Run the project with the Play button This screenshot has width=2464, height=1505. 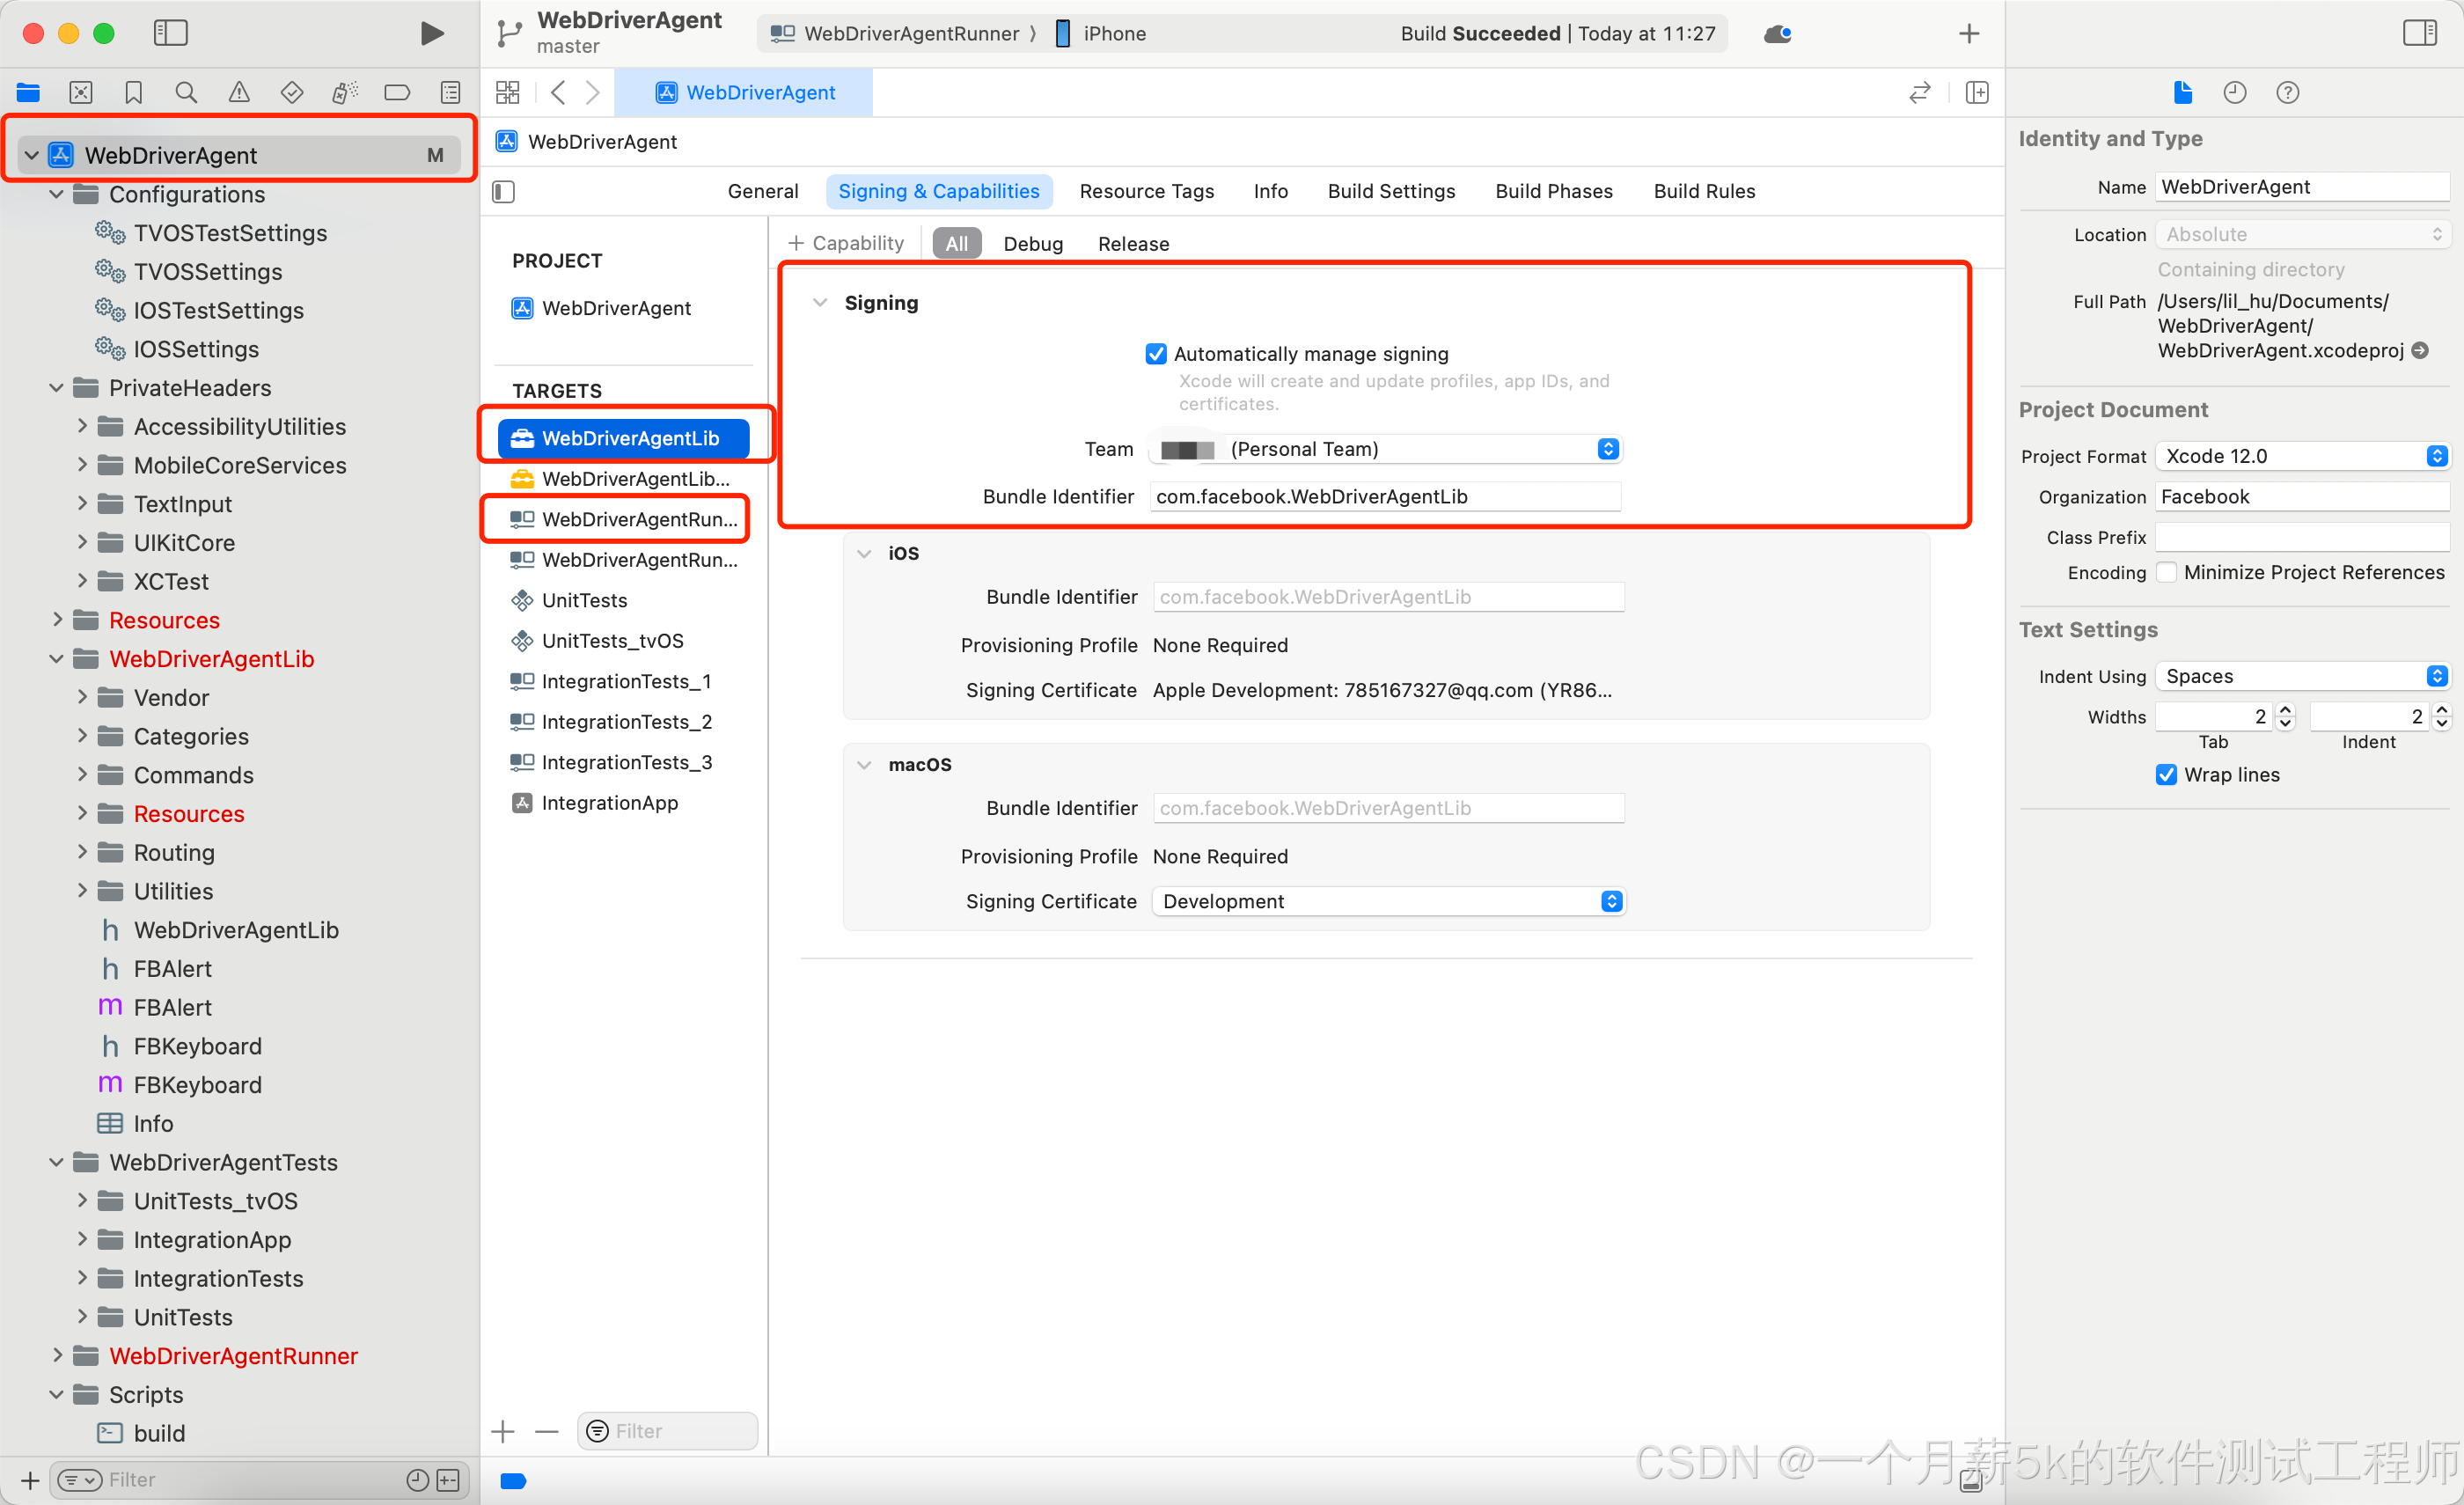click(x=432, y=33)
